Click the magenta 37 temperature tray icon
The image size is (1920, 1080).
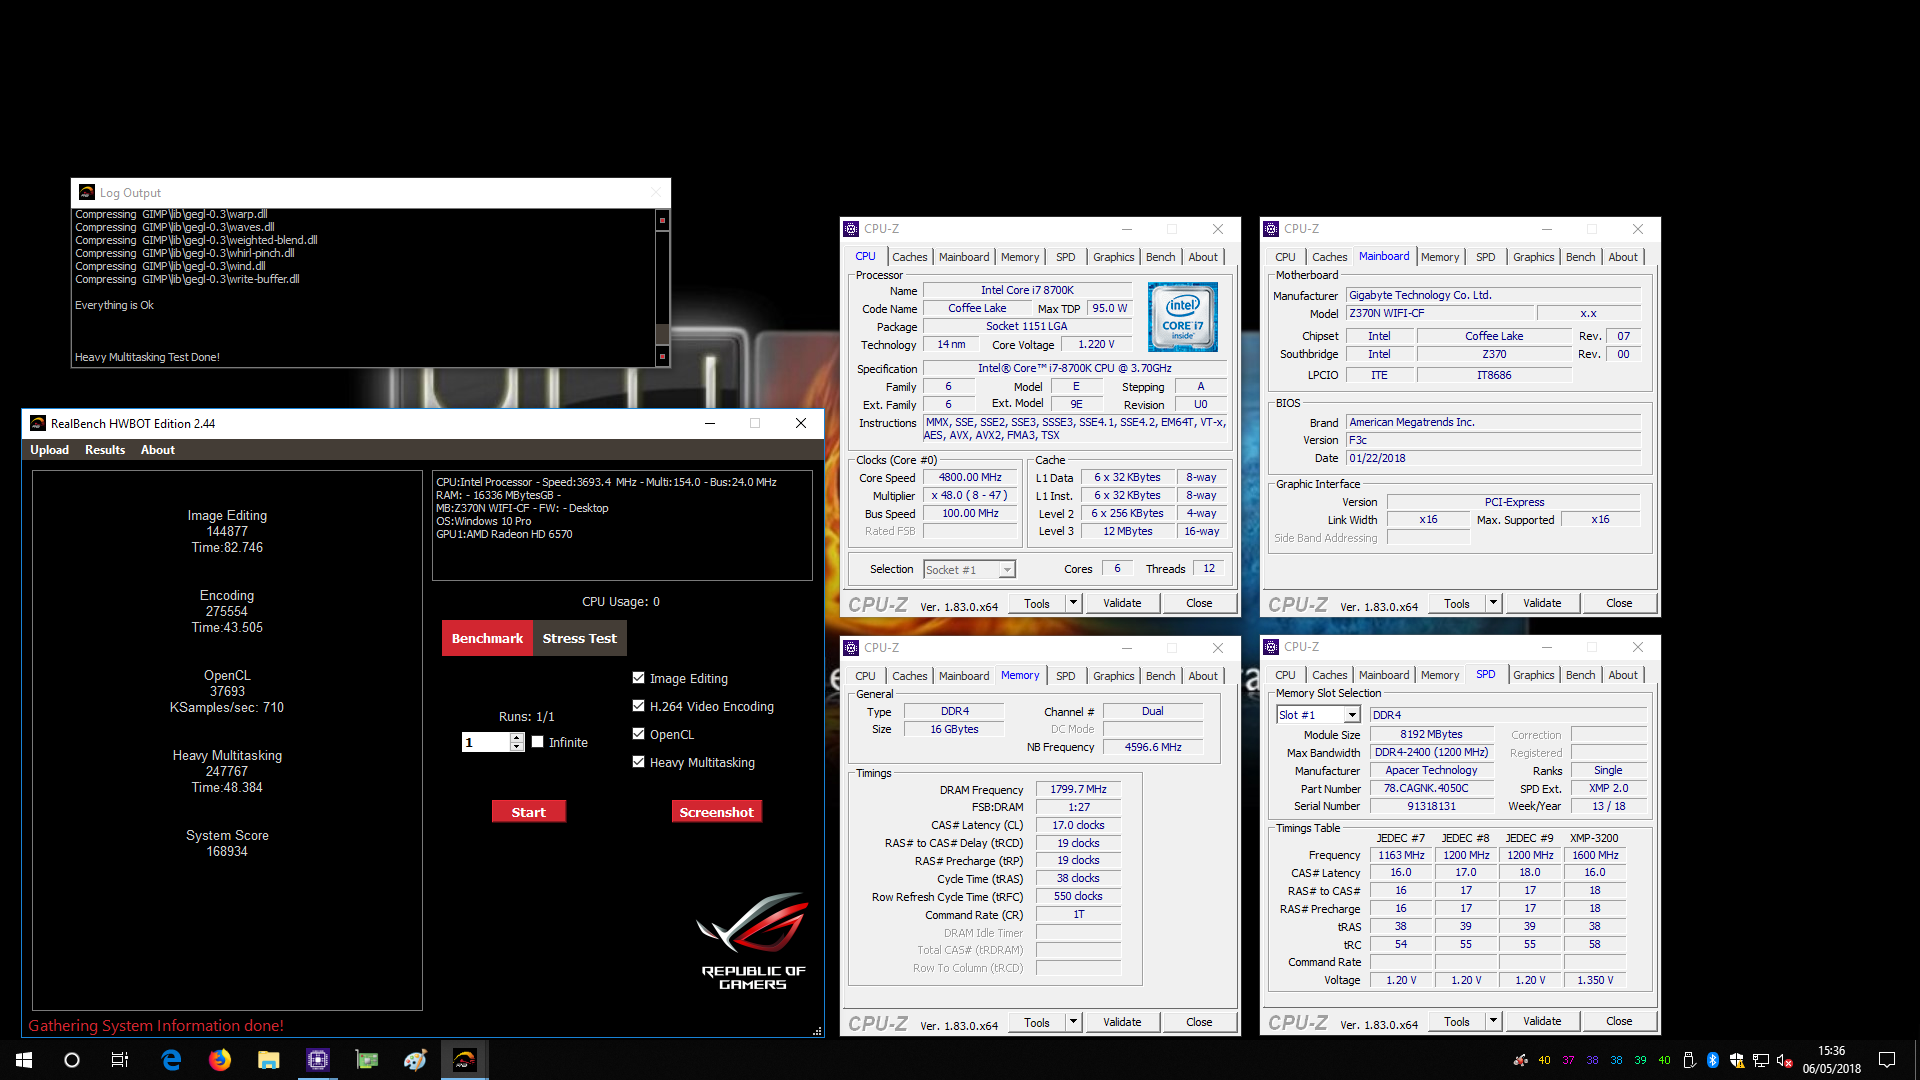tap(1568, 1060)
